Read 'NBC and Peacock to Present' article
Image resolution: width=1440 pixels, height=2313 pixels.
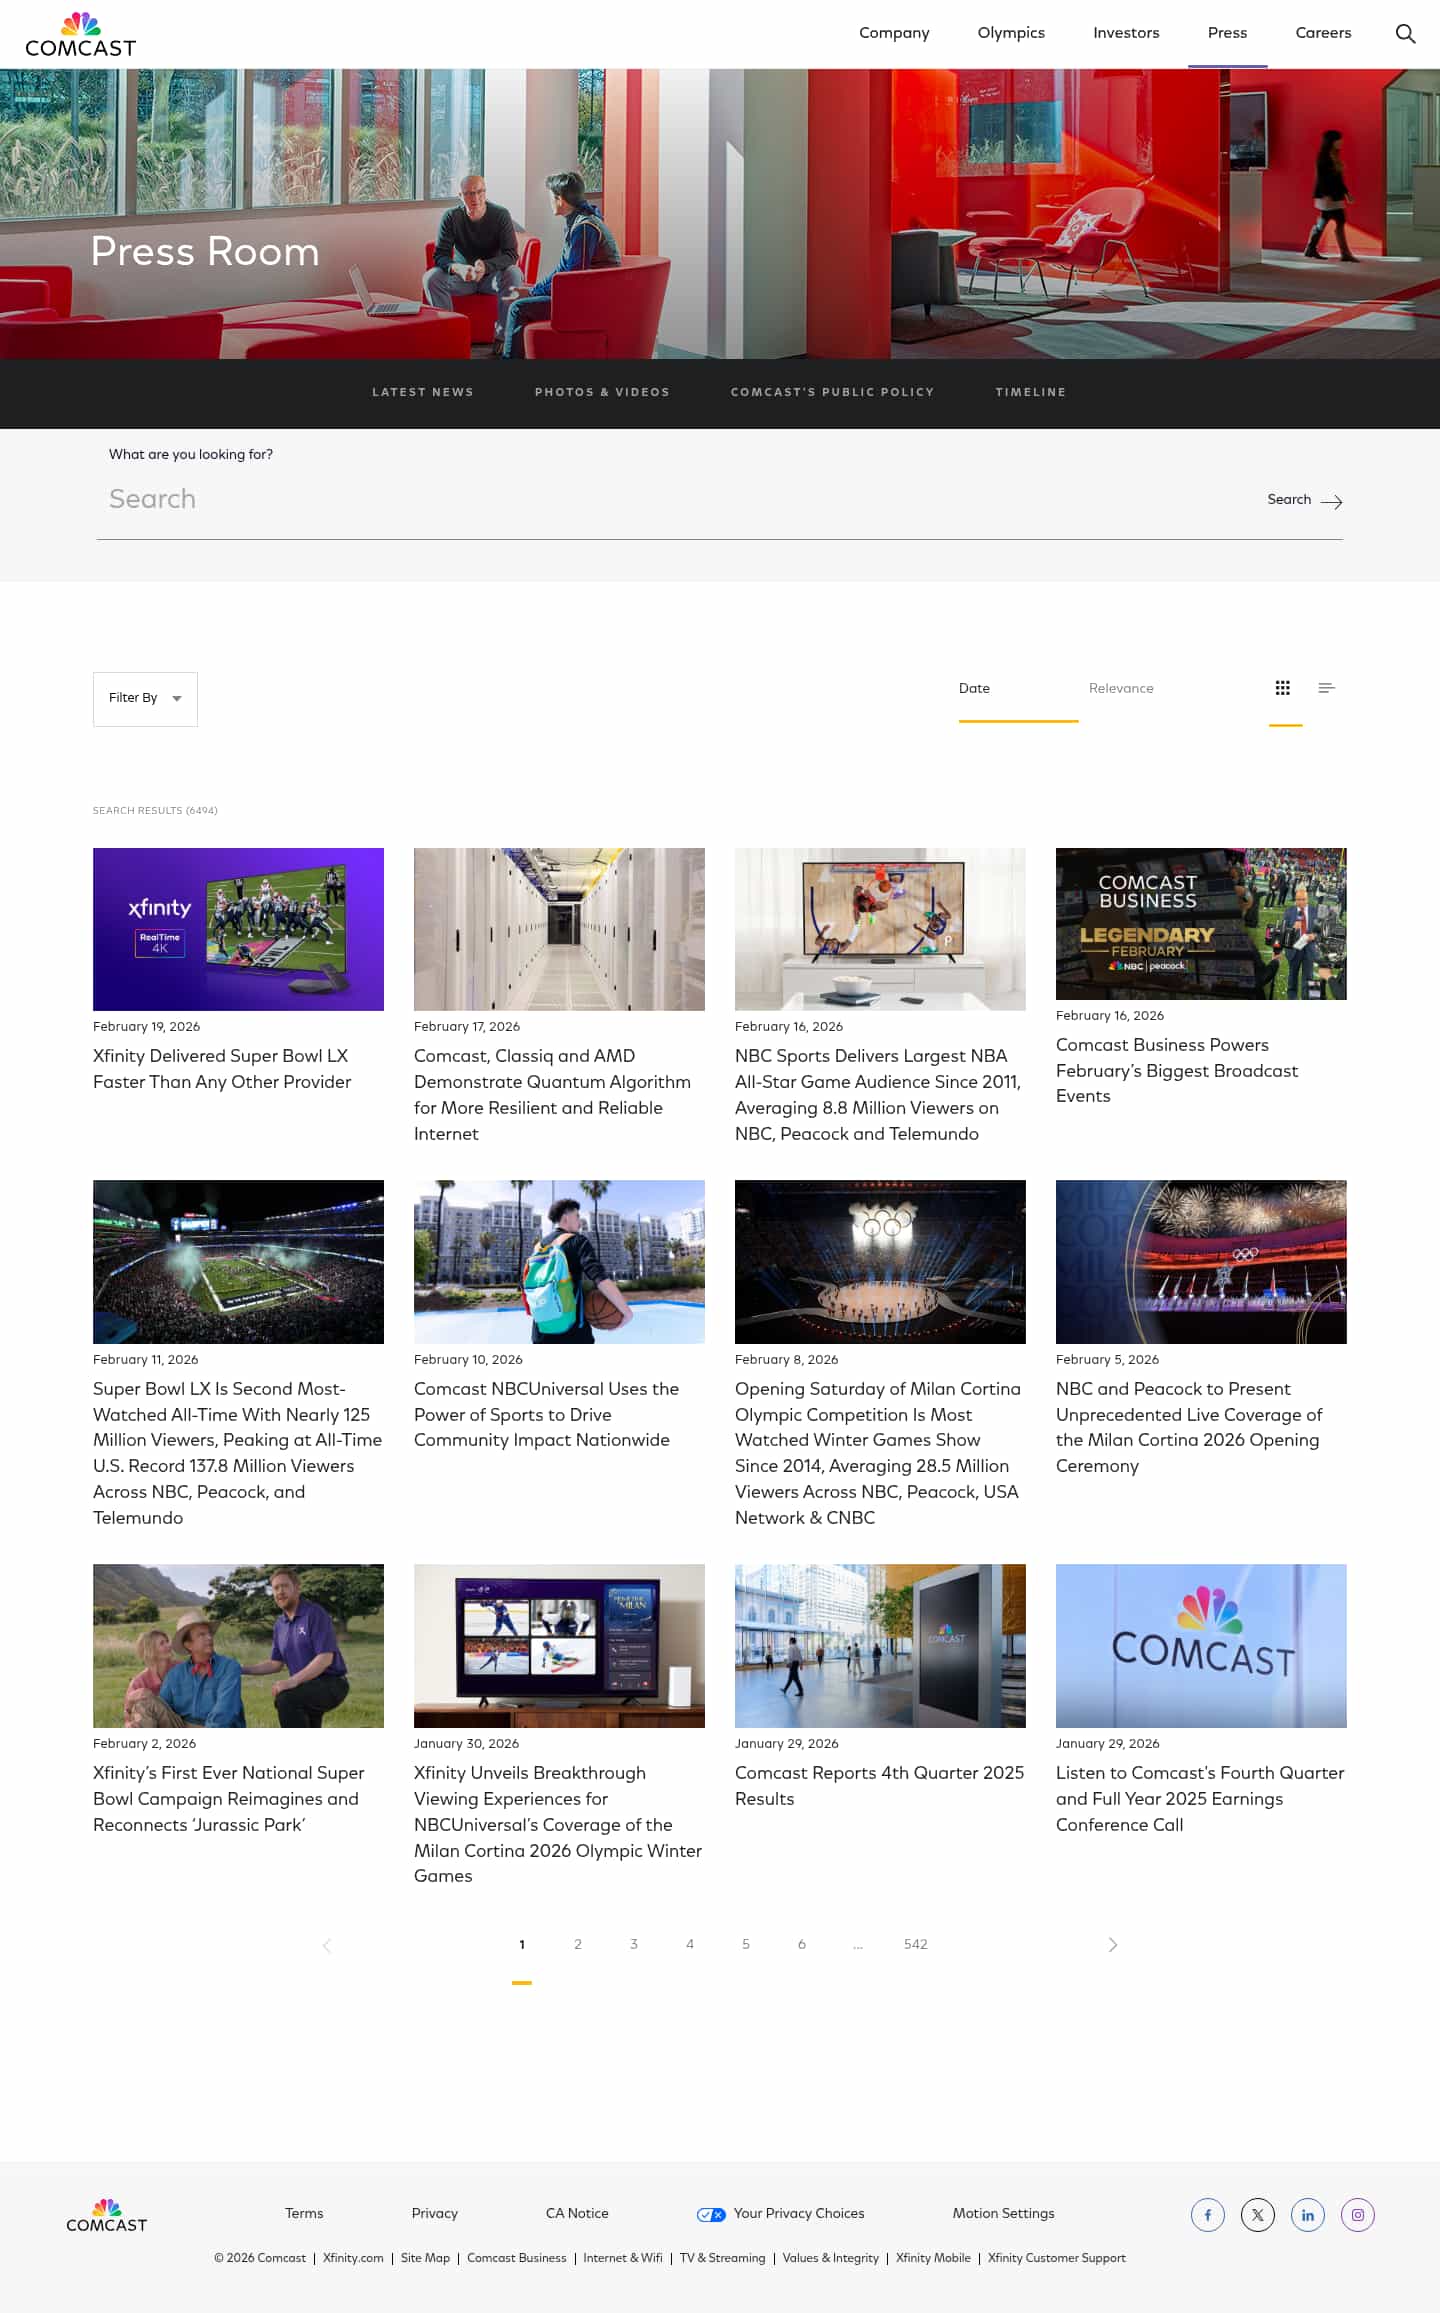[x=1189, y=1427]
